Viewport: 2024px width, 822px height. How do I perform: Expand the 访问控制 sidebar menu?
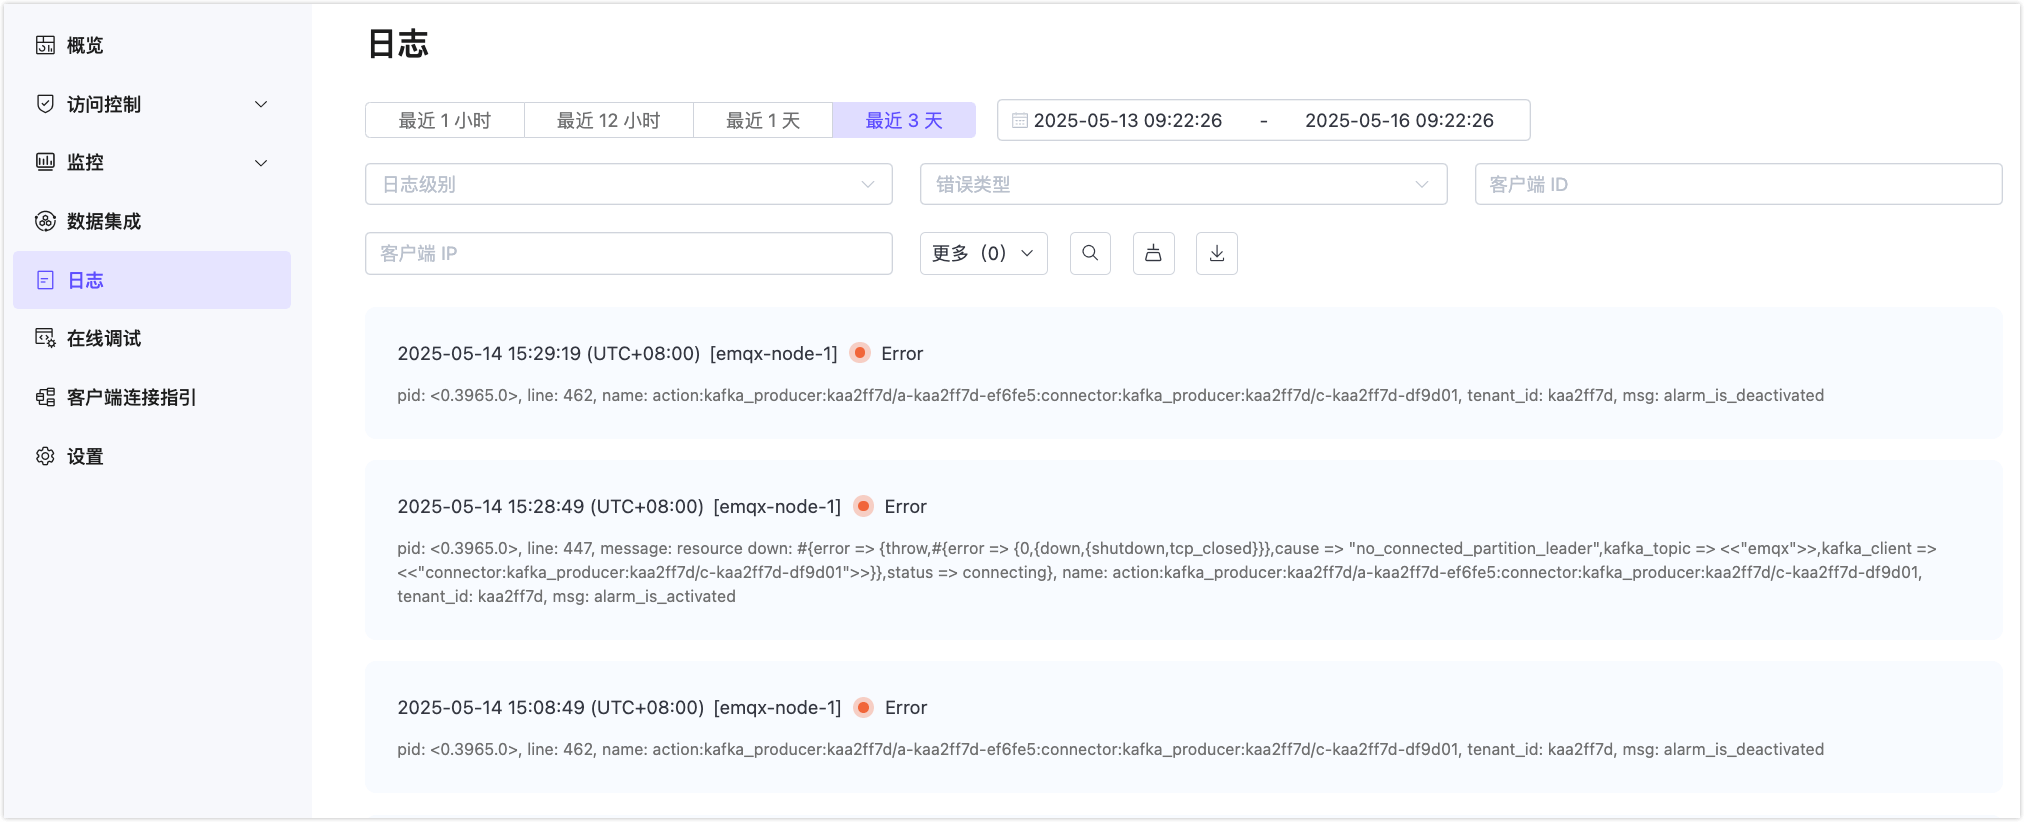click(152, 104)
